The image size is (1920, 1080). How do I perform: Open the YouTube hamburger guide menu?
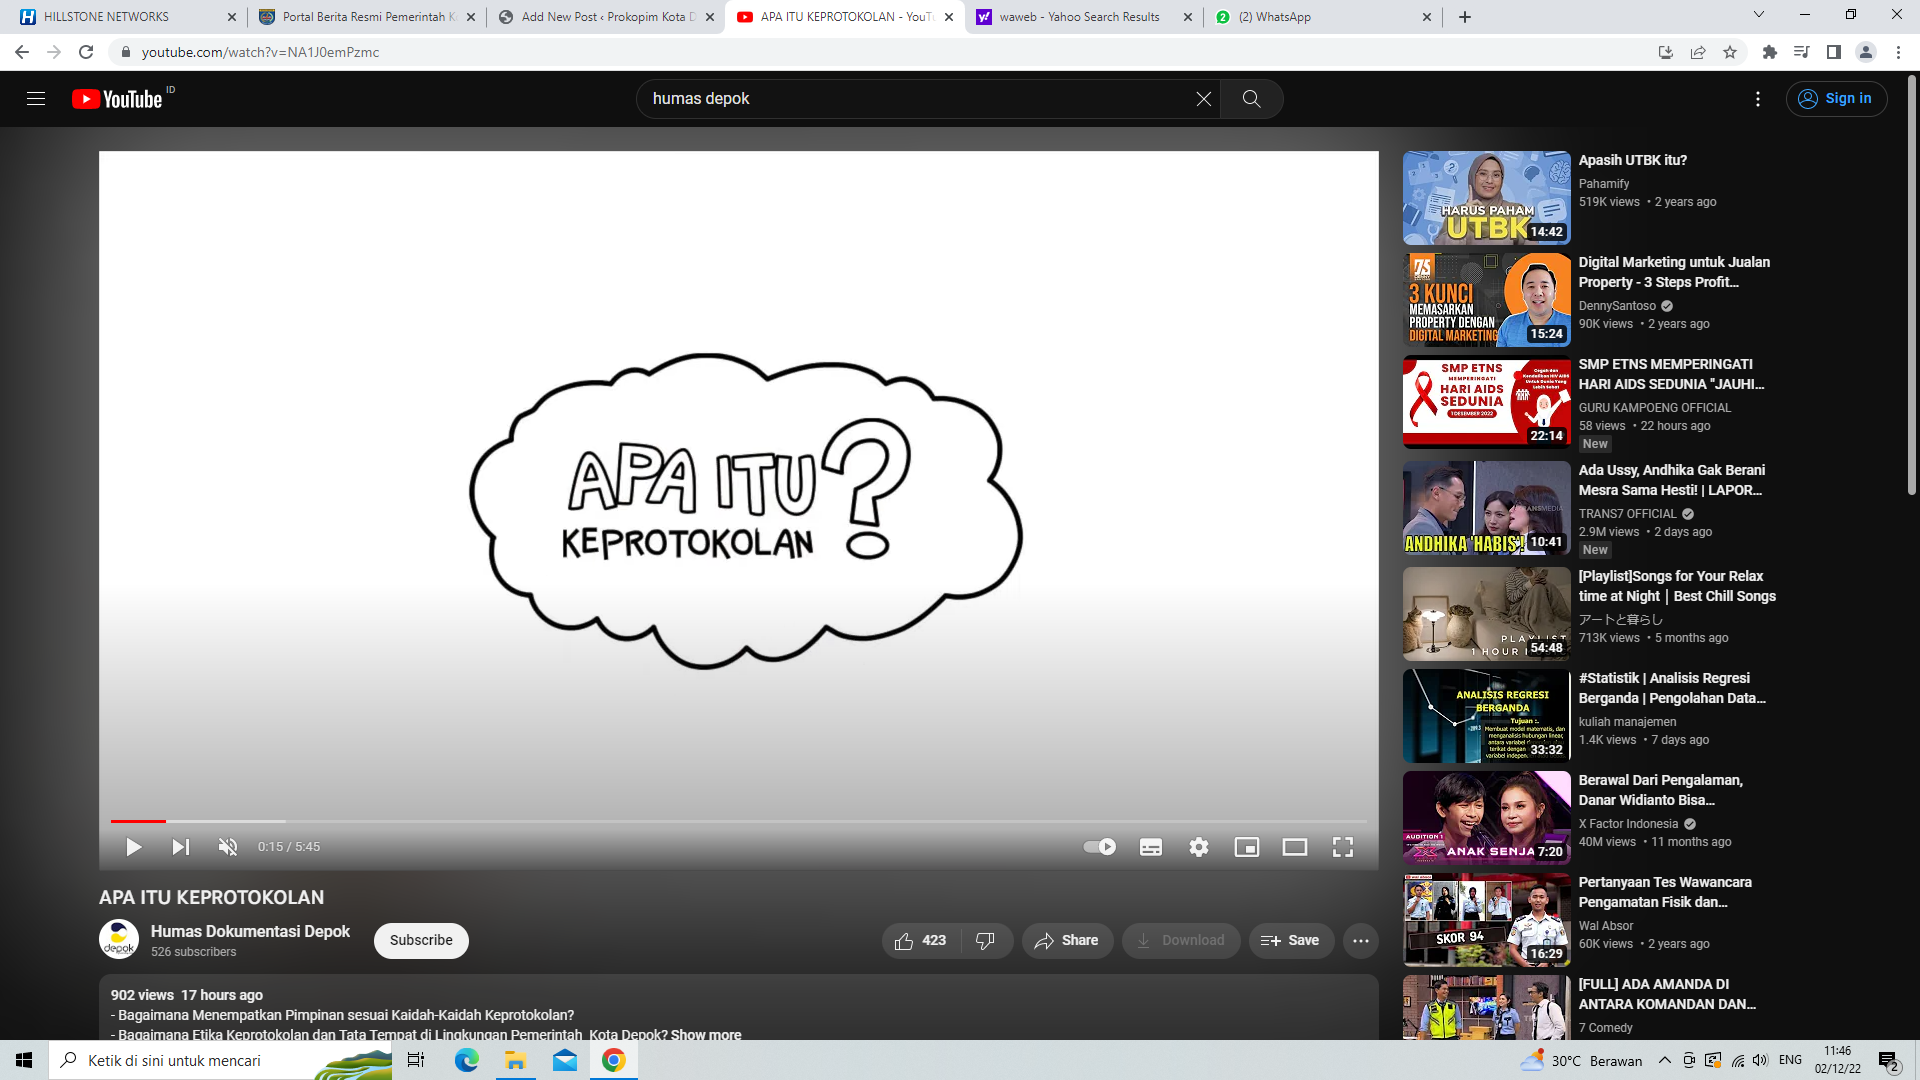click(x=36, y=99)
